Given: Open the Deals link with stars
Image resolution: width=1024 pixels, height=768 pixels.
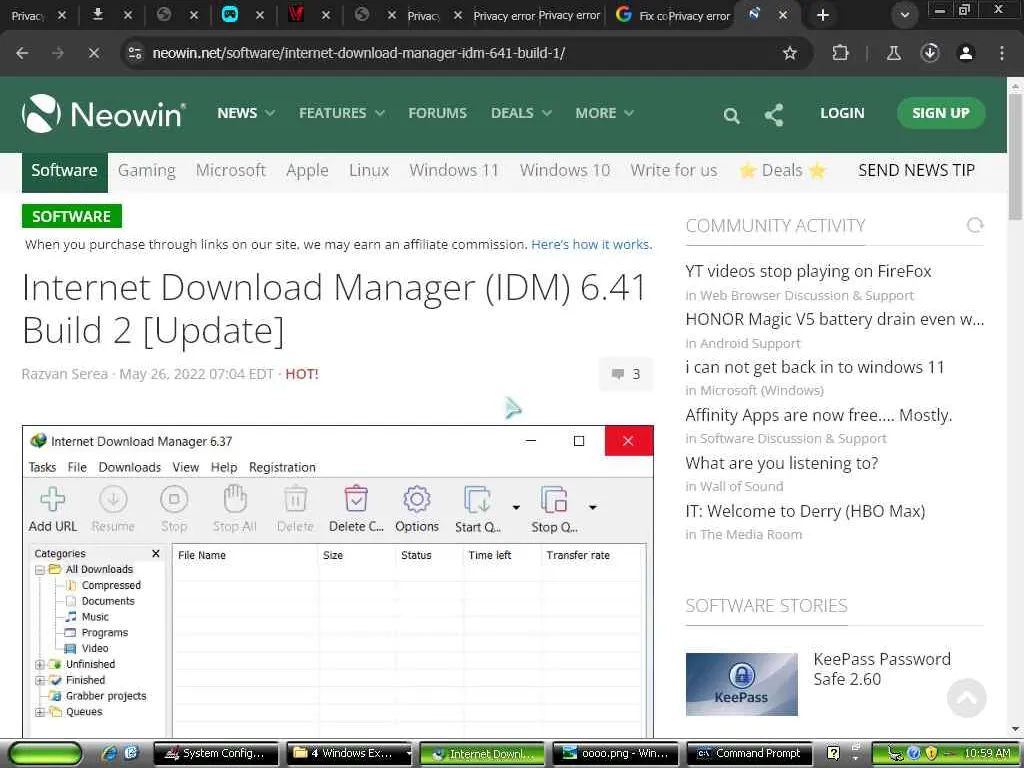Looking at the screenshot, I should tap(782, 170).
